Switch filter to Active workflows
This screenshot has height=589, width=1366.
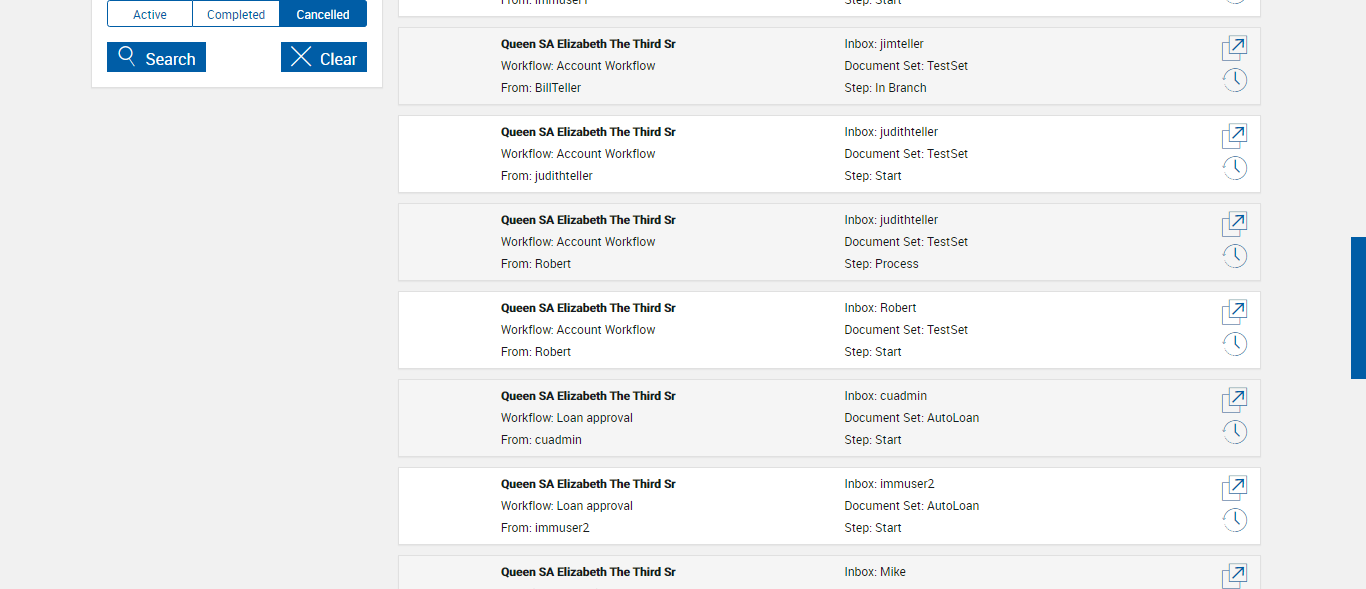[150, 14]
